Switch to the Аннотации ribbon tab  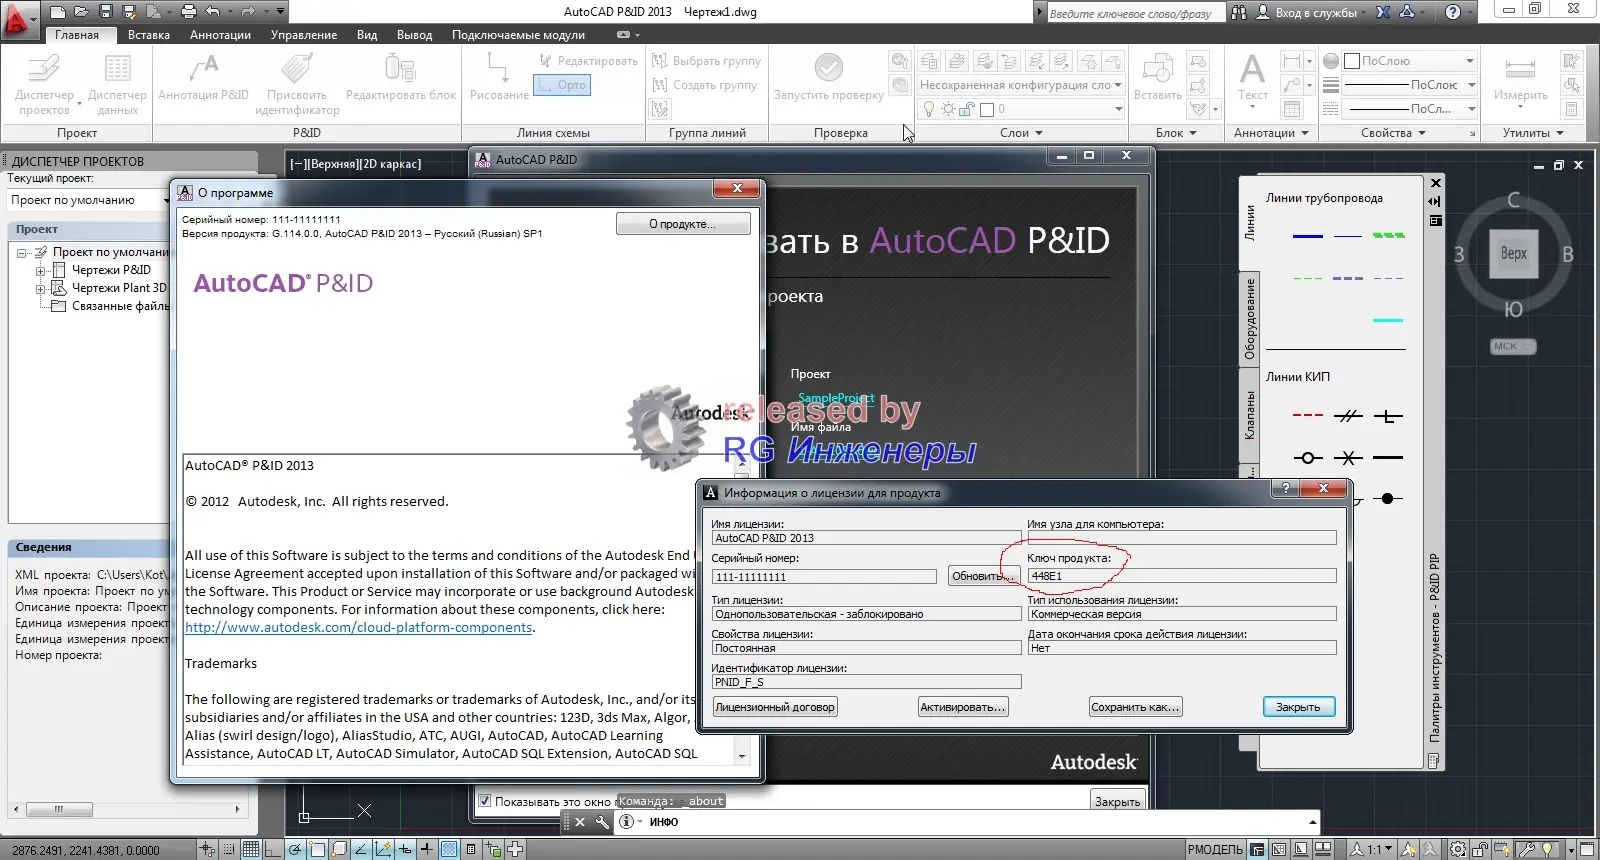(x=220, y=35)
